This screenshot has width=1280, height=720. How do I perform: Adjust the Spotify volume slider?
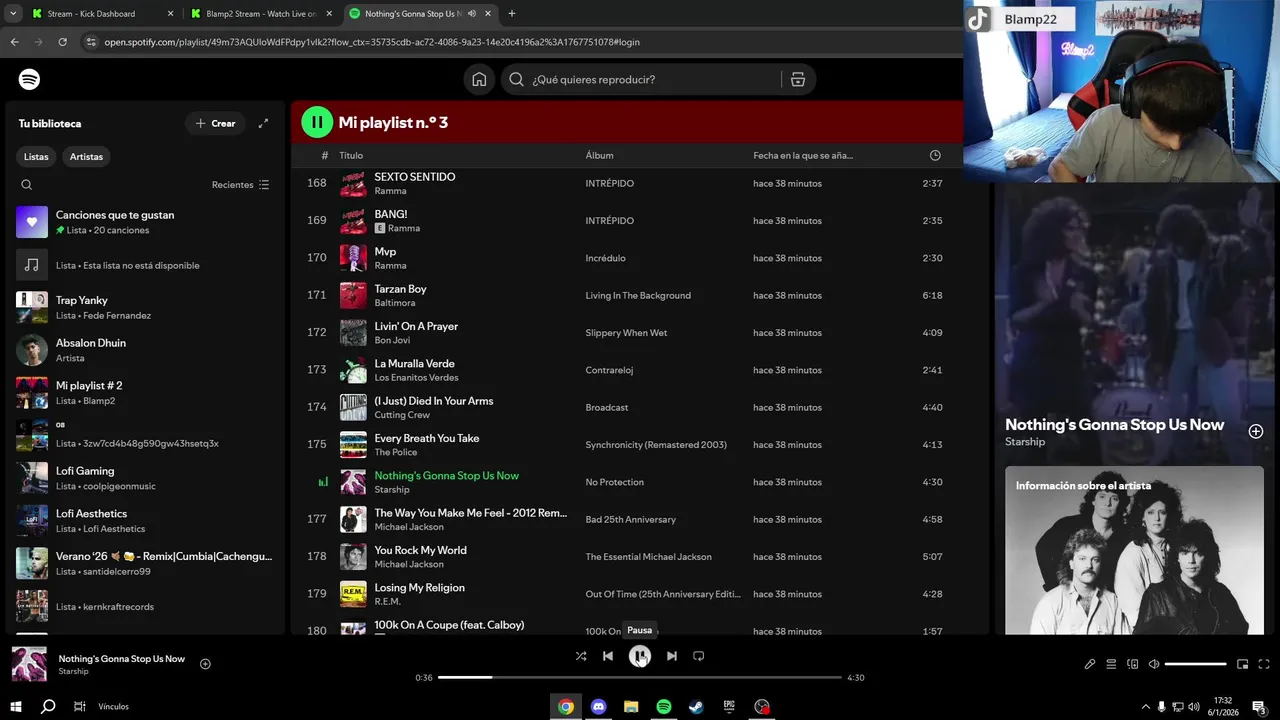(1195, 664)
